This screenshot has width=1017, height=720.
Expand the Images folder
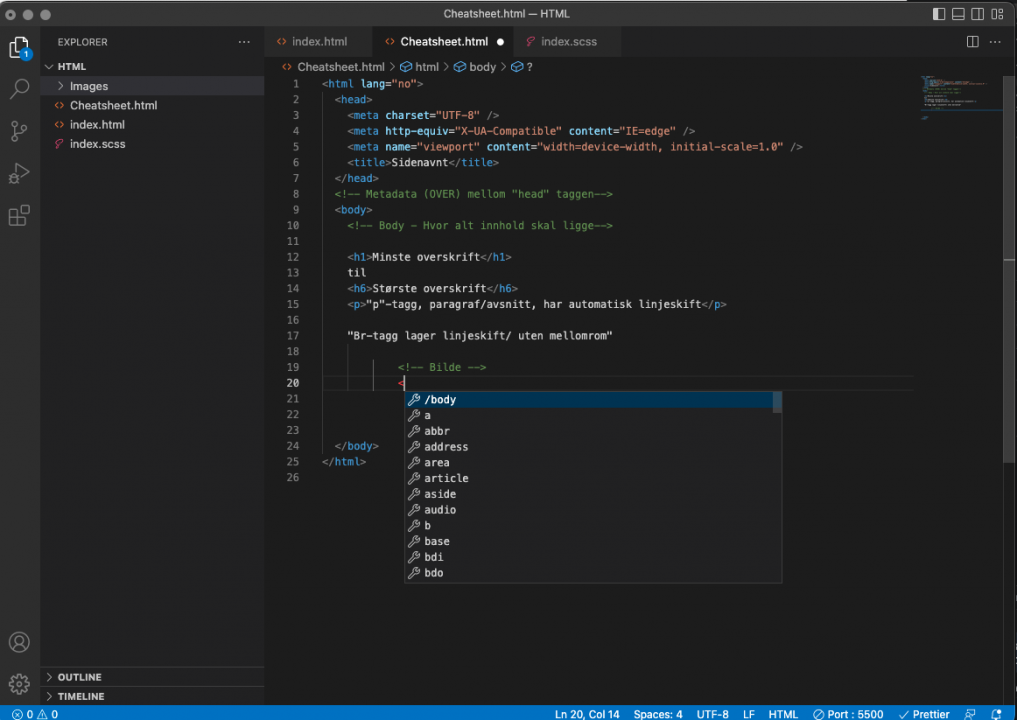pos(89,86)
